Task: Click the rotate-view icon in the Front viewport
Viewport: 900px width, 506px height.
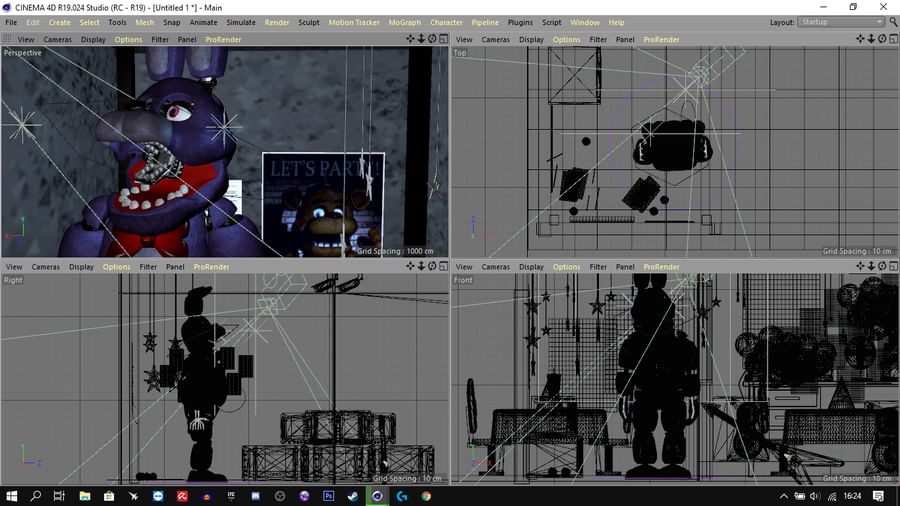Action: [882, 266]
